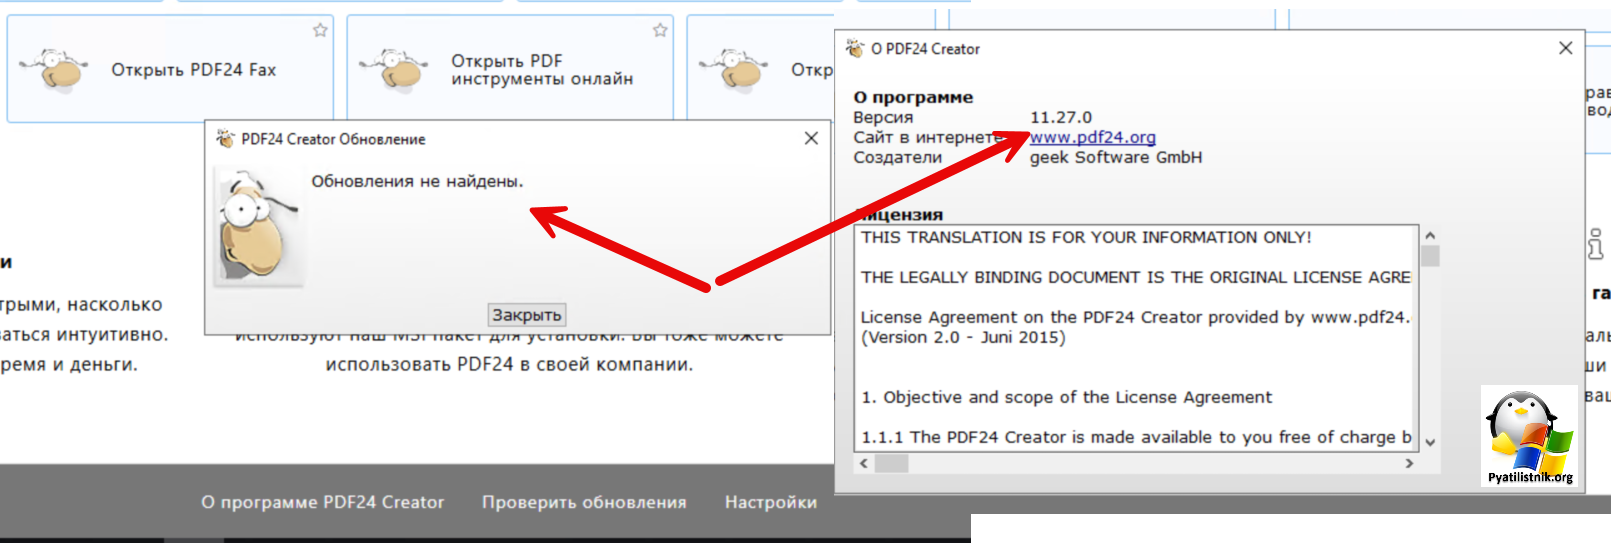Open Открыть PDF инструменты онлайн tile

pyautogui.click(x=510, y=69)
